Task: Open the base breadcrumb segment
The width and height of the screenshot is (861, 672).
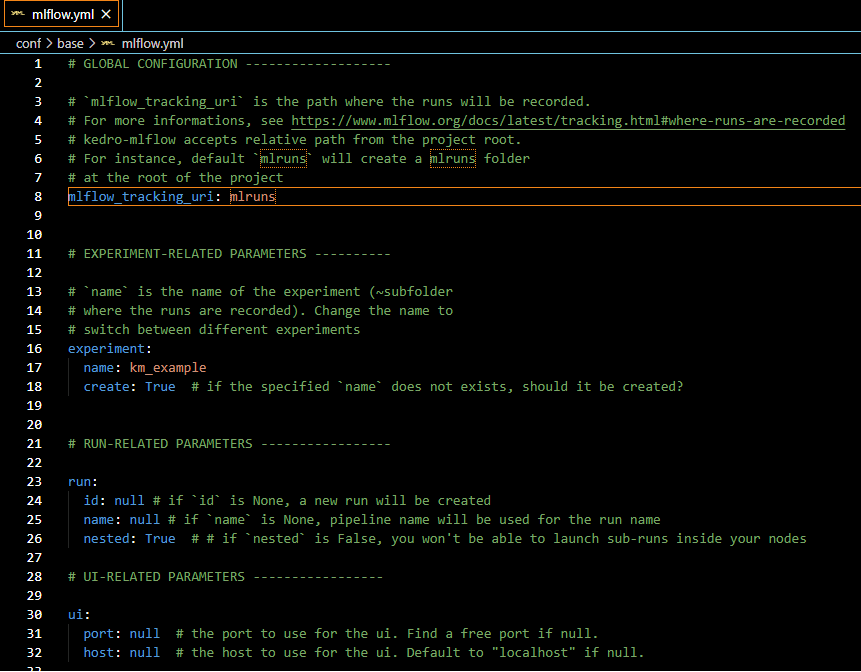Action: (x=70, y=43)
